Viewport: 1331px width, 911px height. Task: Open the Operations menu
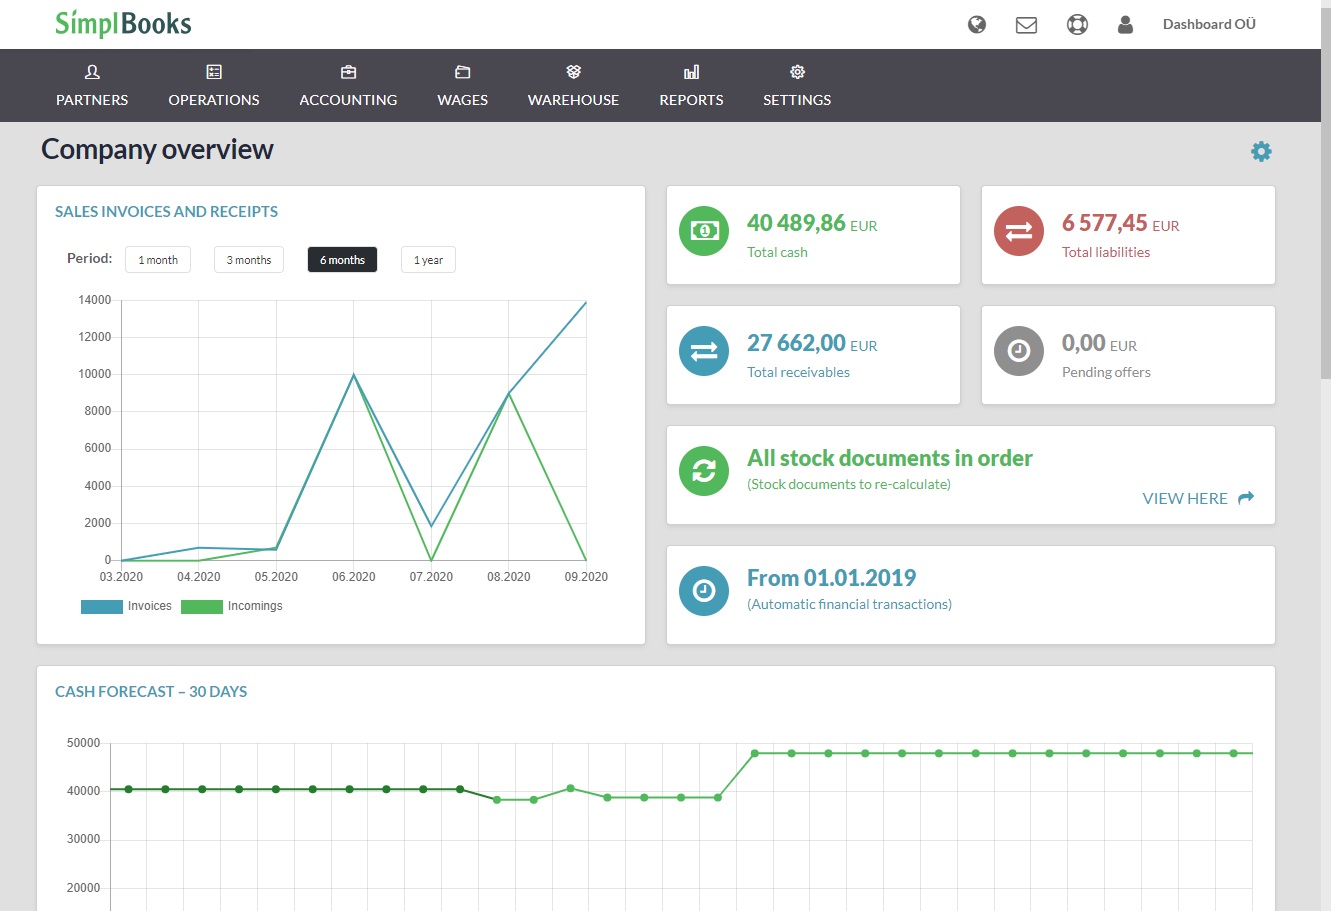[214, 86]
